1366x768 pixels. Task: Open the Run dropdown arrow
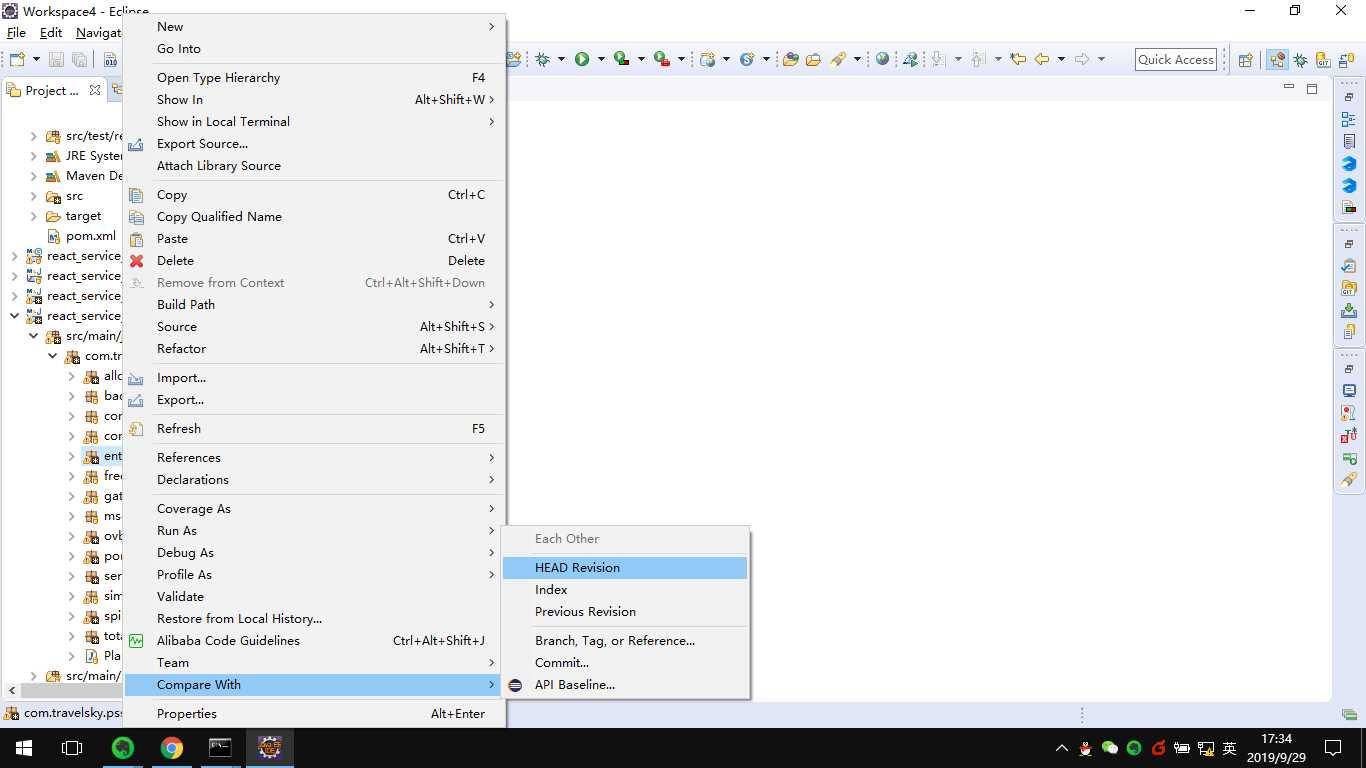click(601, 60)
